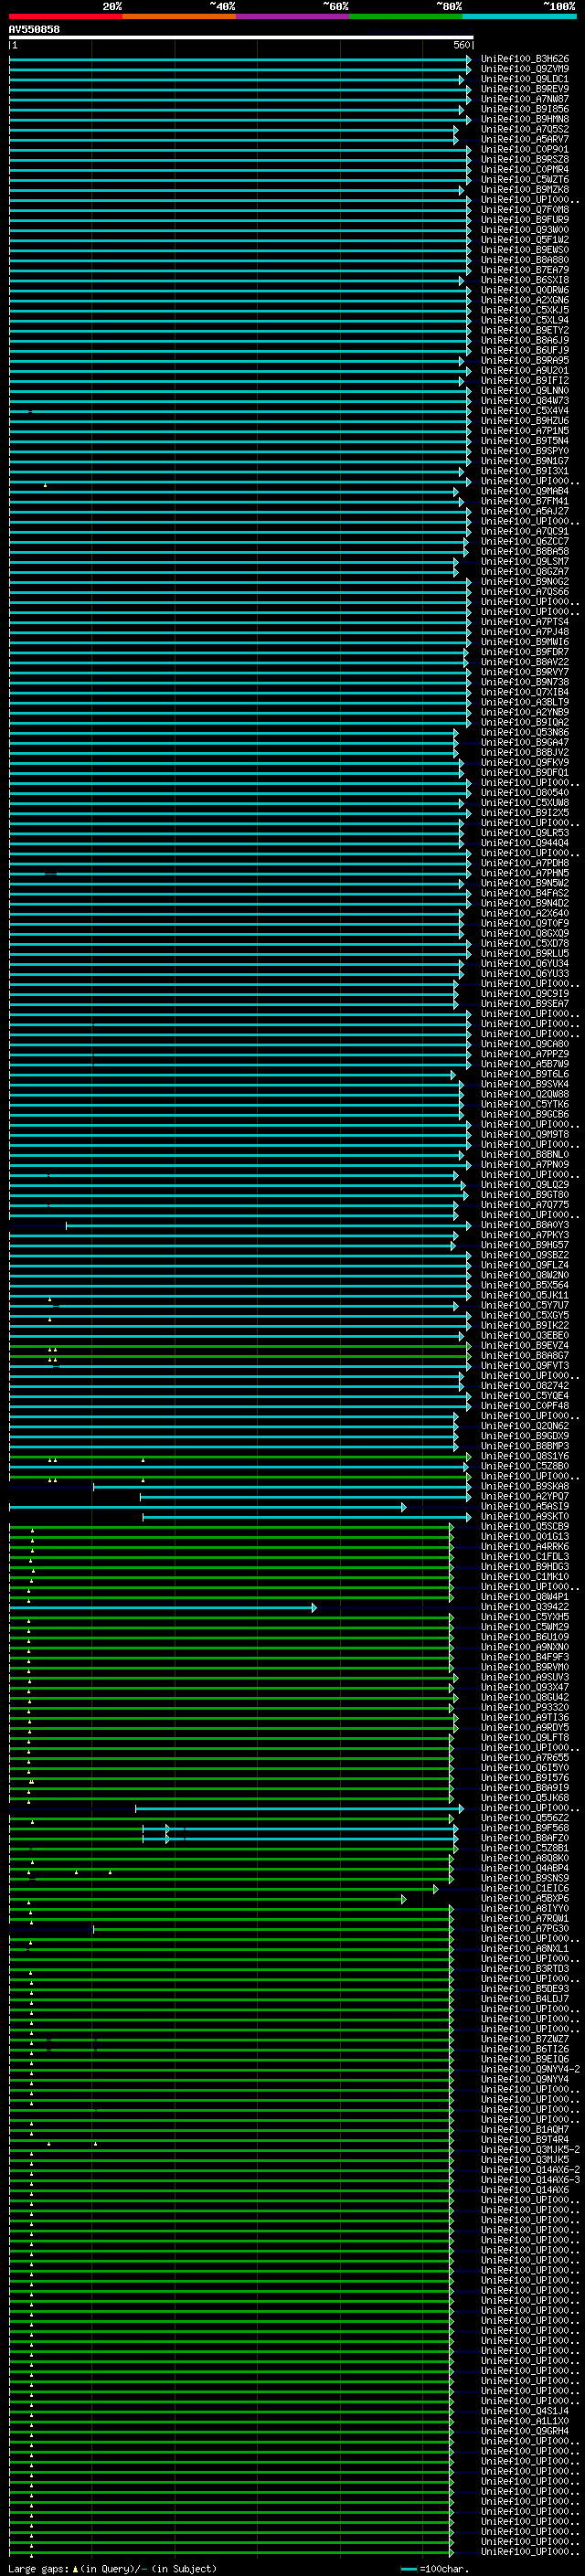585x2576 pixels.
Task: Click the UniRef100_B9EVZ4 label
Action: tap(525, 1345)
